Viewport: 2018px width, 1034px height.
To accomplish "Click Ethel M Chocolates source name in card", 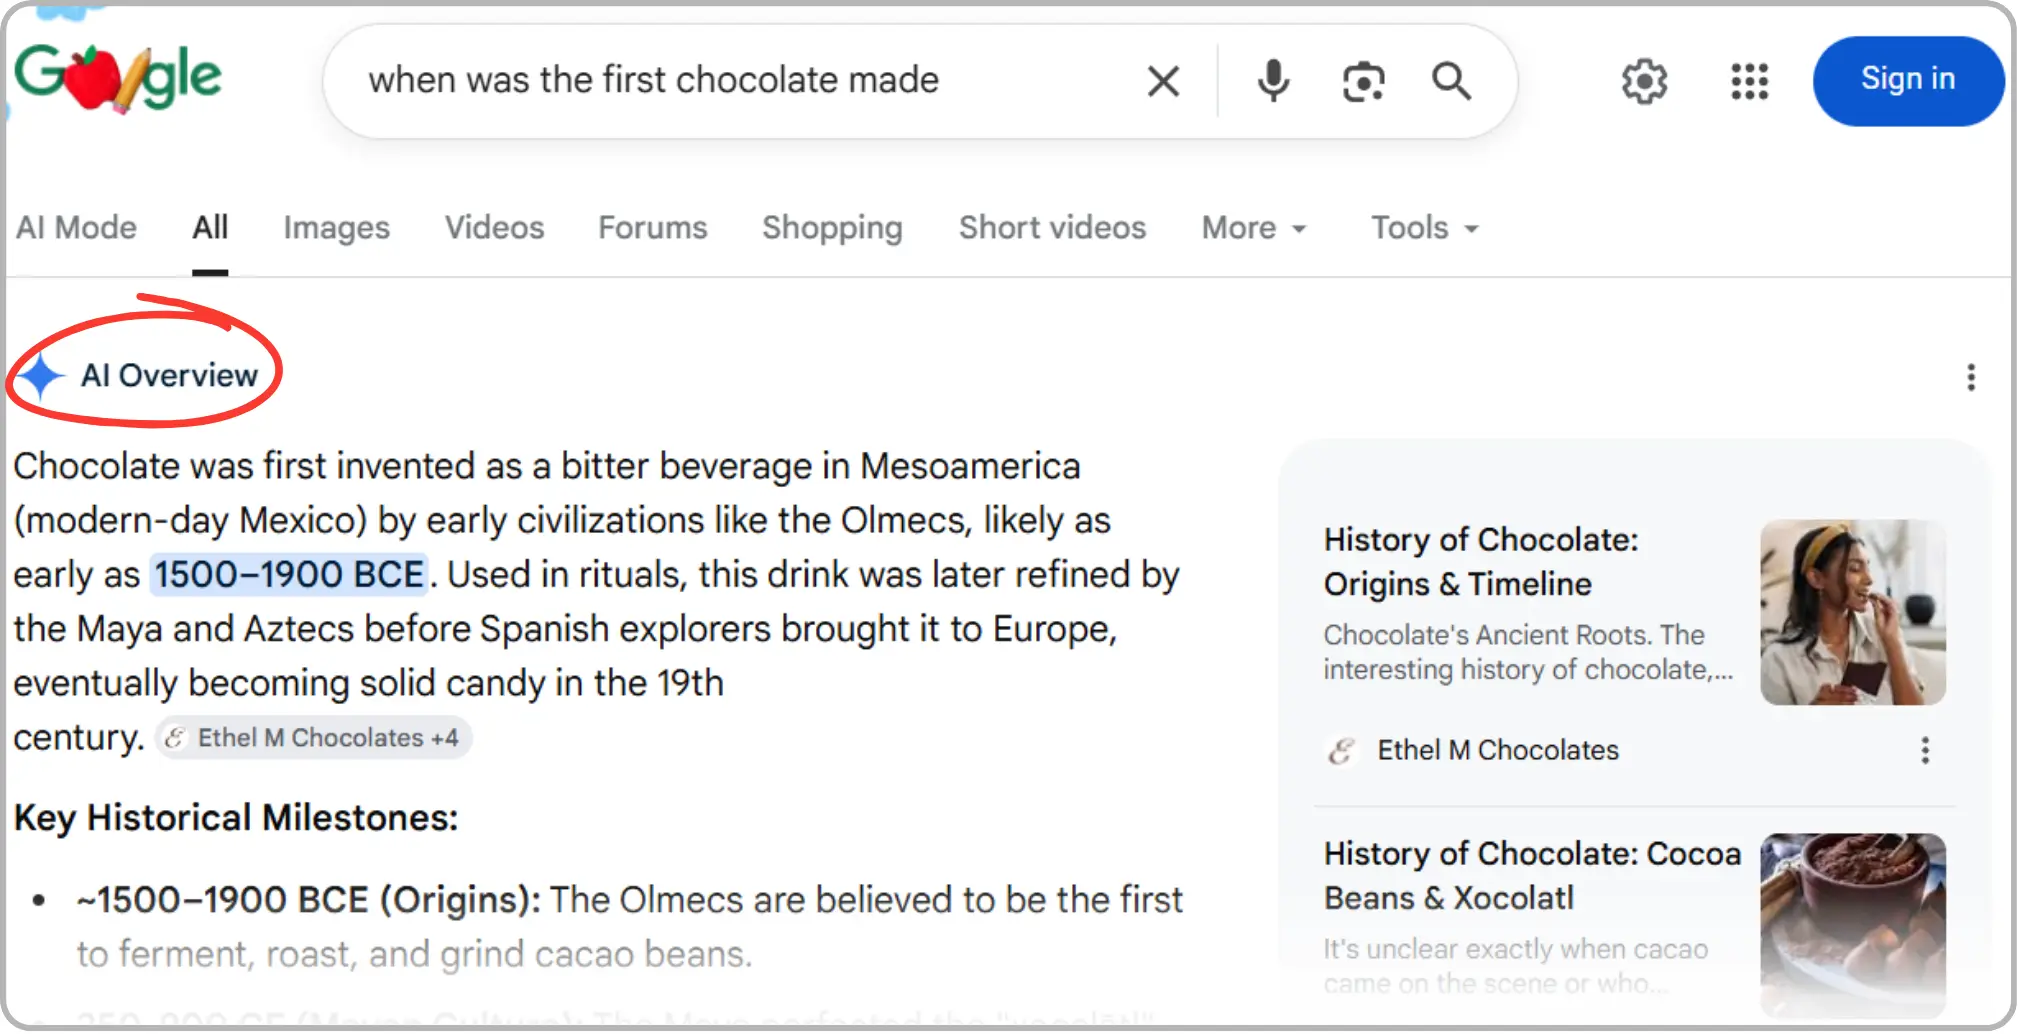I will pyautogui.click(x=1497, y=750).
